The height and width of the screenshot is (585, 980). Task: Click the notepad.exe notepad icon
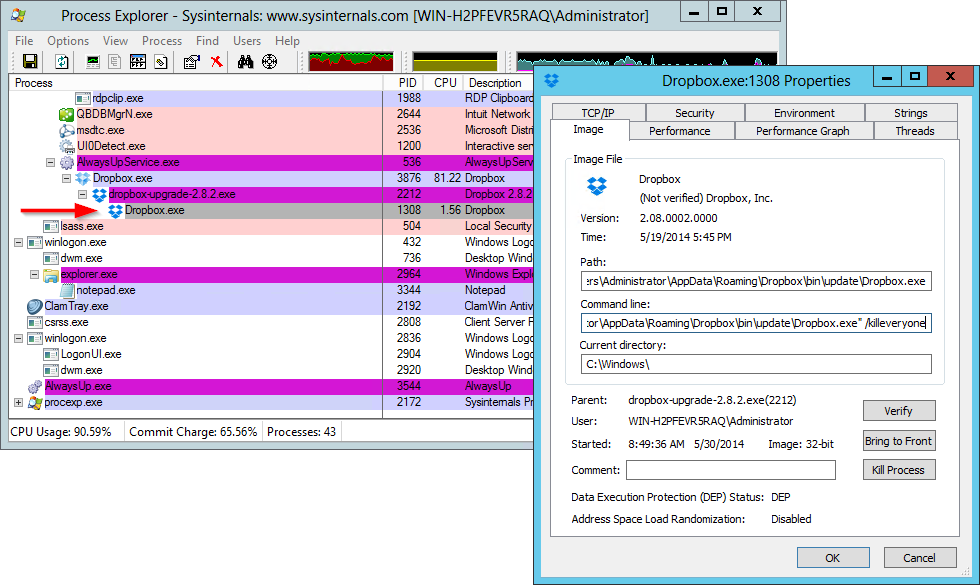[67, 291]
